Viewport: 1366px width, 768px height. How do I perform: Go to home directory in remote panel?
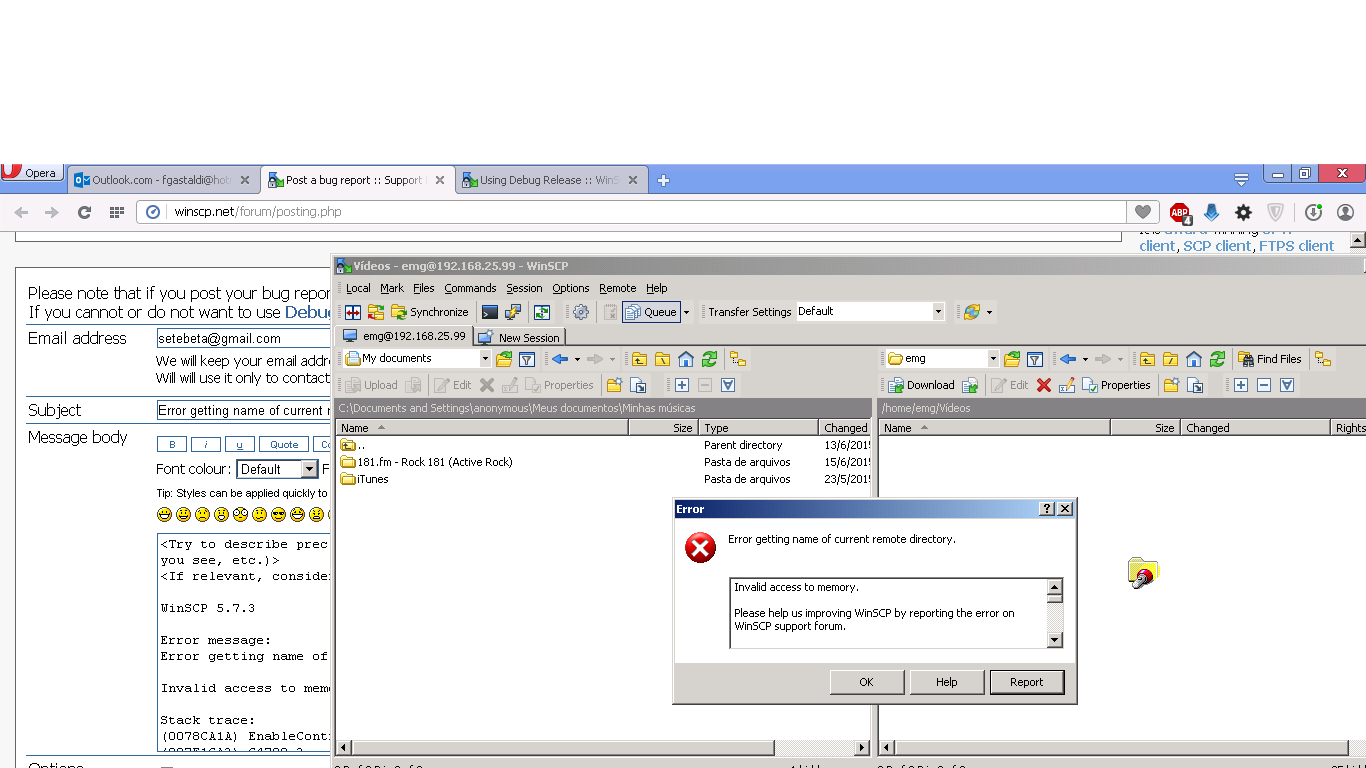(x=1194, y=359)
